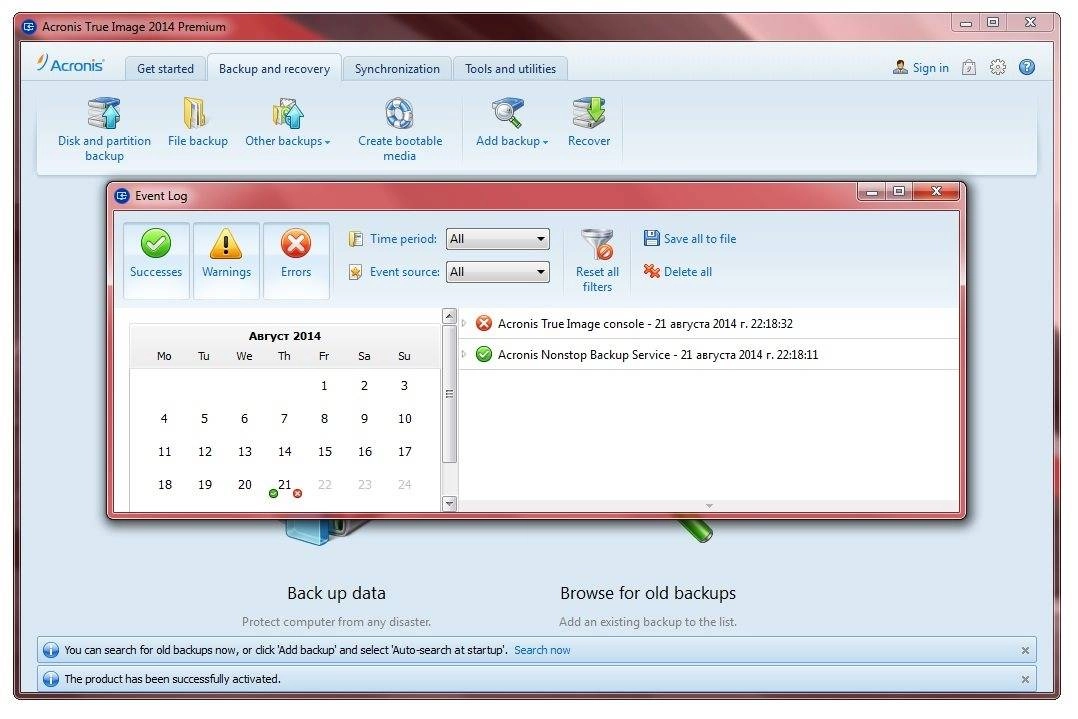Select August 18 in the calendar
1078x719 pixels.
(x=165, y=485)
